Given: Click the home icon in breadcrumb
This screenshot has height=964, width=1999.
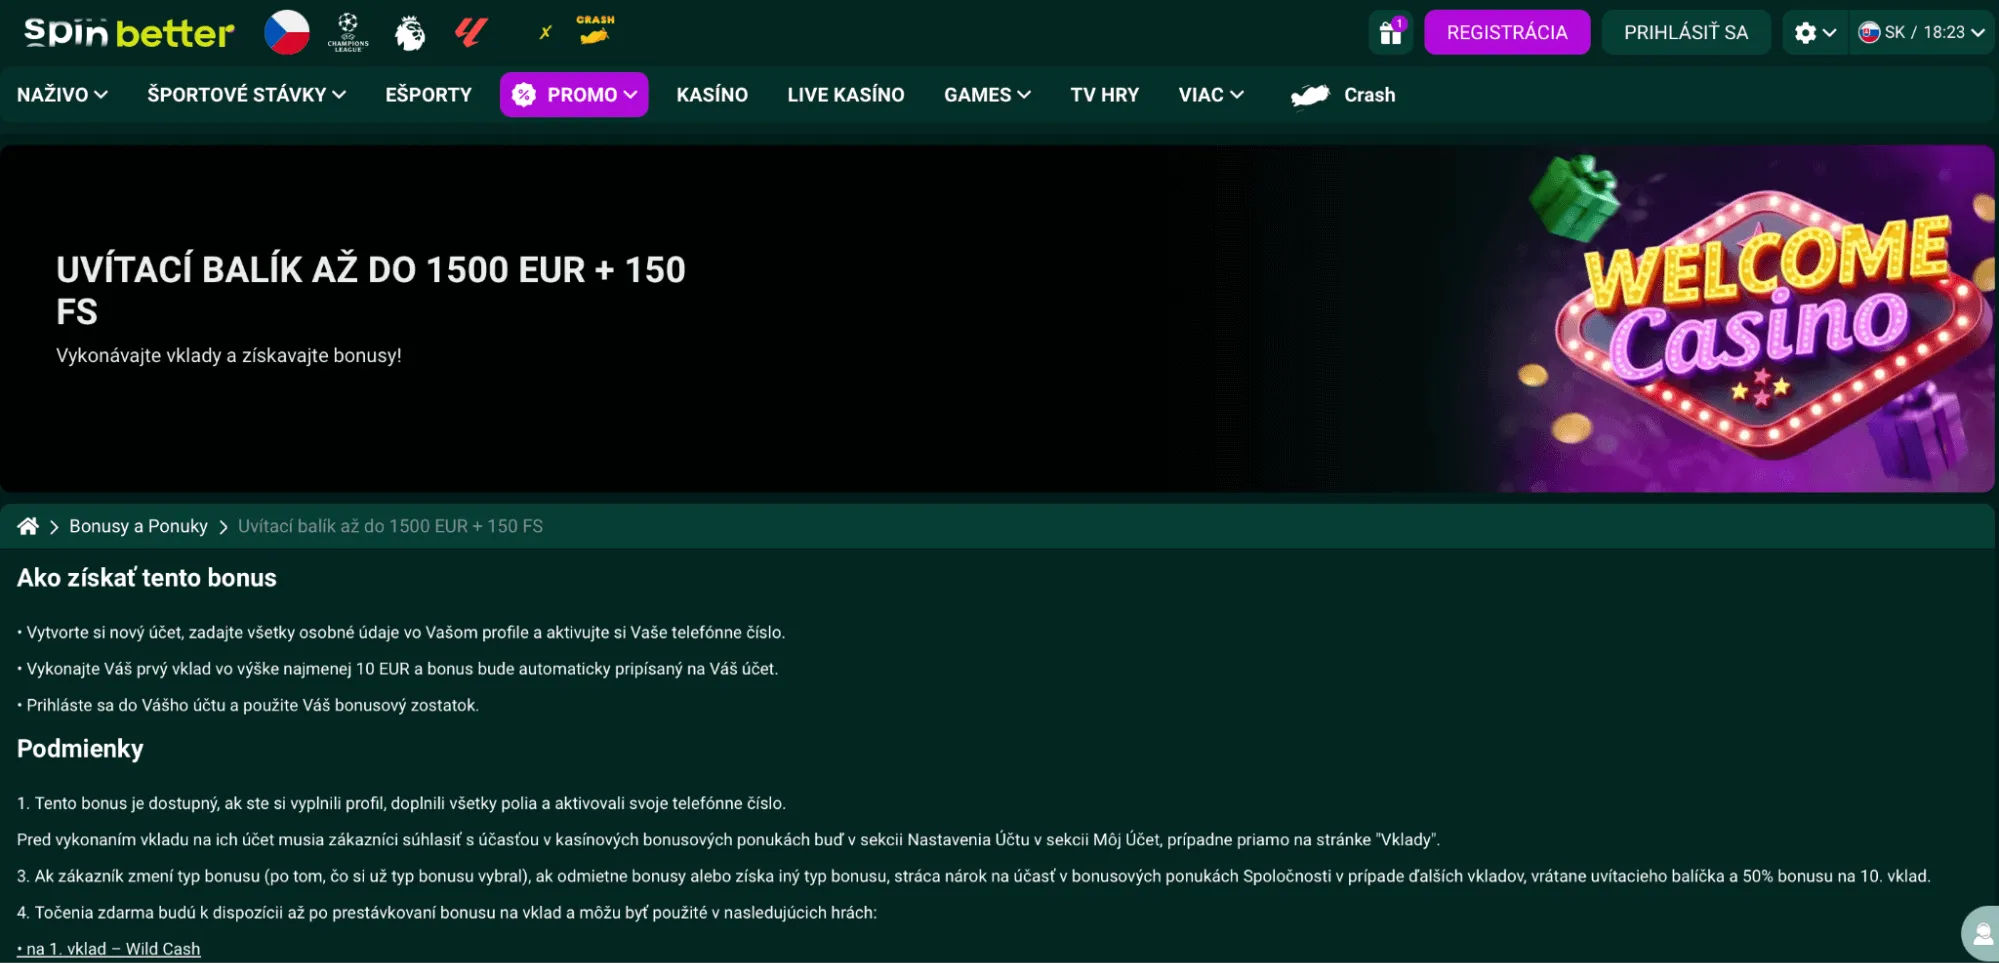Looking at the screenshot, I should click(28, 526).
